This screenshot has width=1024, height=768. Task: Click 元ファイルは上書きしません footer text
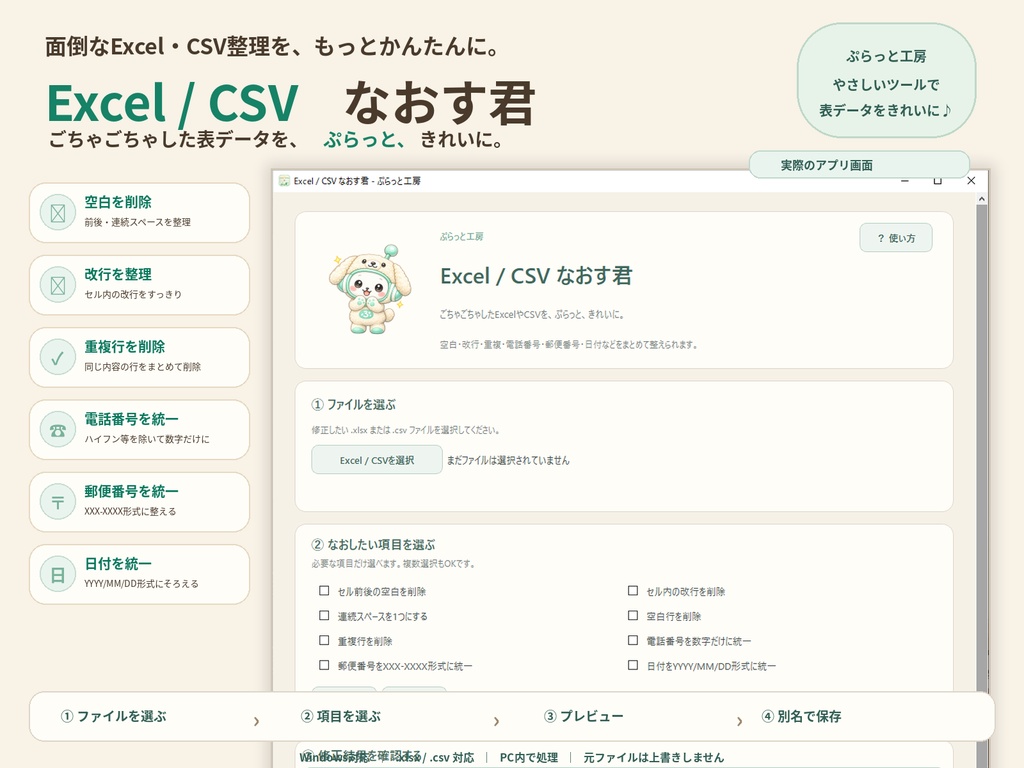(x=654, y=758)
